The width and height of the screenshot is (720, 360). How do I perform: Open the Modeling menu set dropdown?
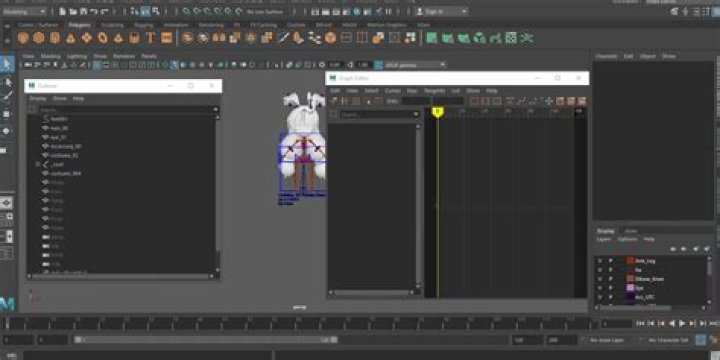click(25, 11)
